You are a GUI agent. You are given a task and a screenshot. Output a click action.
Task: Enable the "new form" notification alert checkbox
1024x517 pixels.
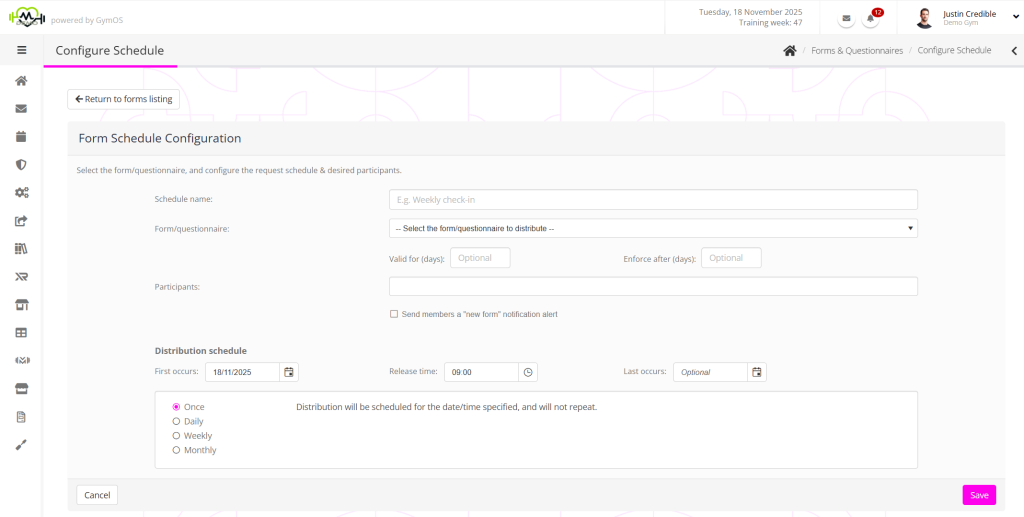click(x=394, y=314)
